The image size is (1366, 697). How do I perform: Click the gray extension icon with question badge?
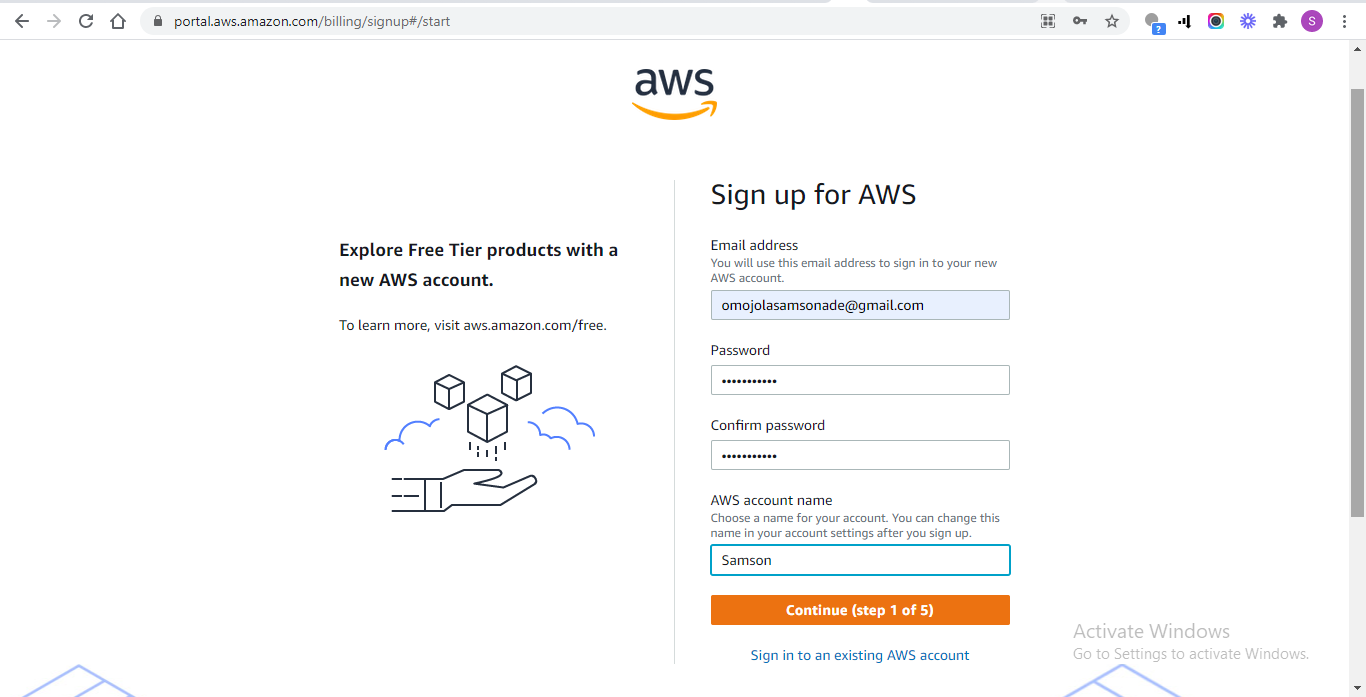[1154, 22]
